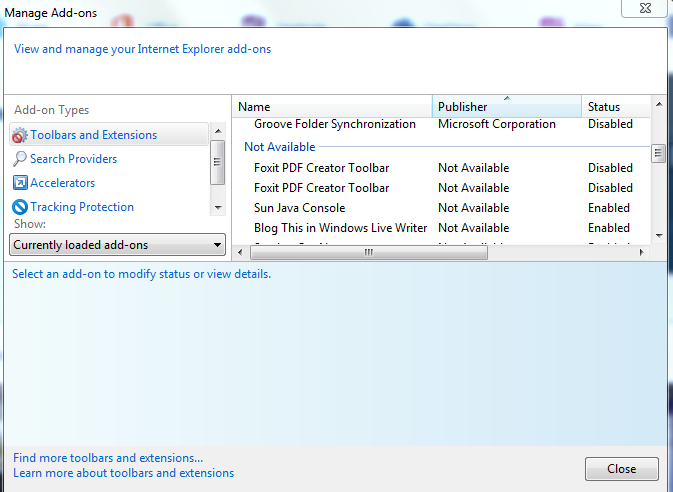Click the horizontal scrollbar thumb

(x=369, y=252)
